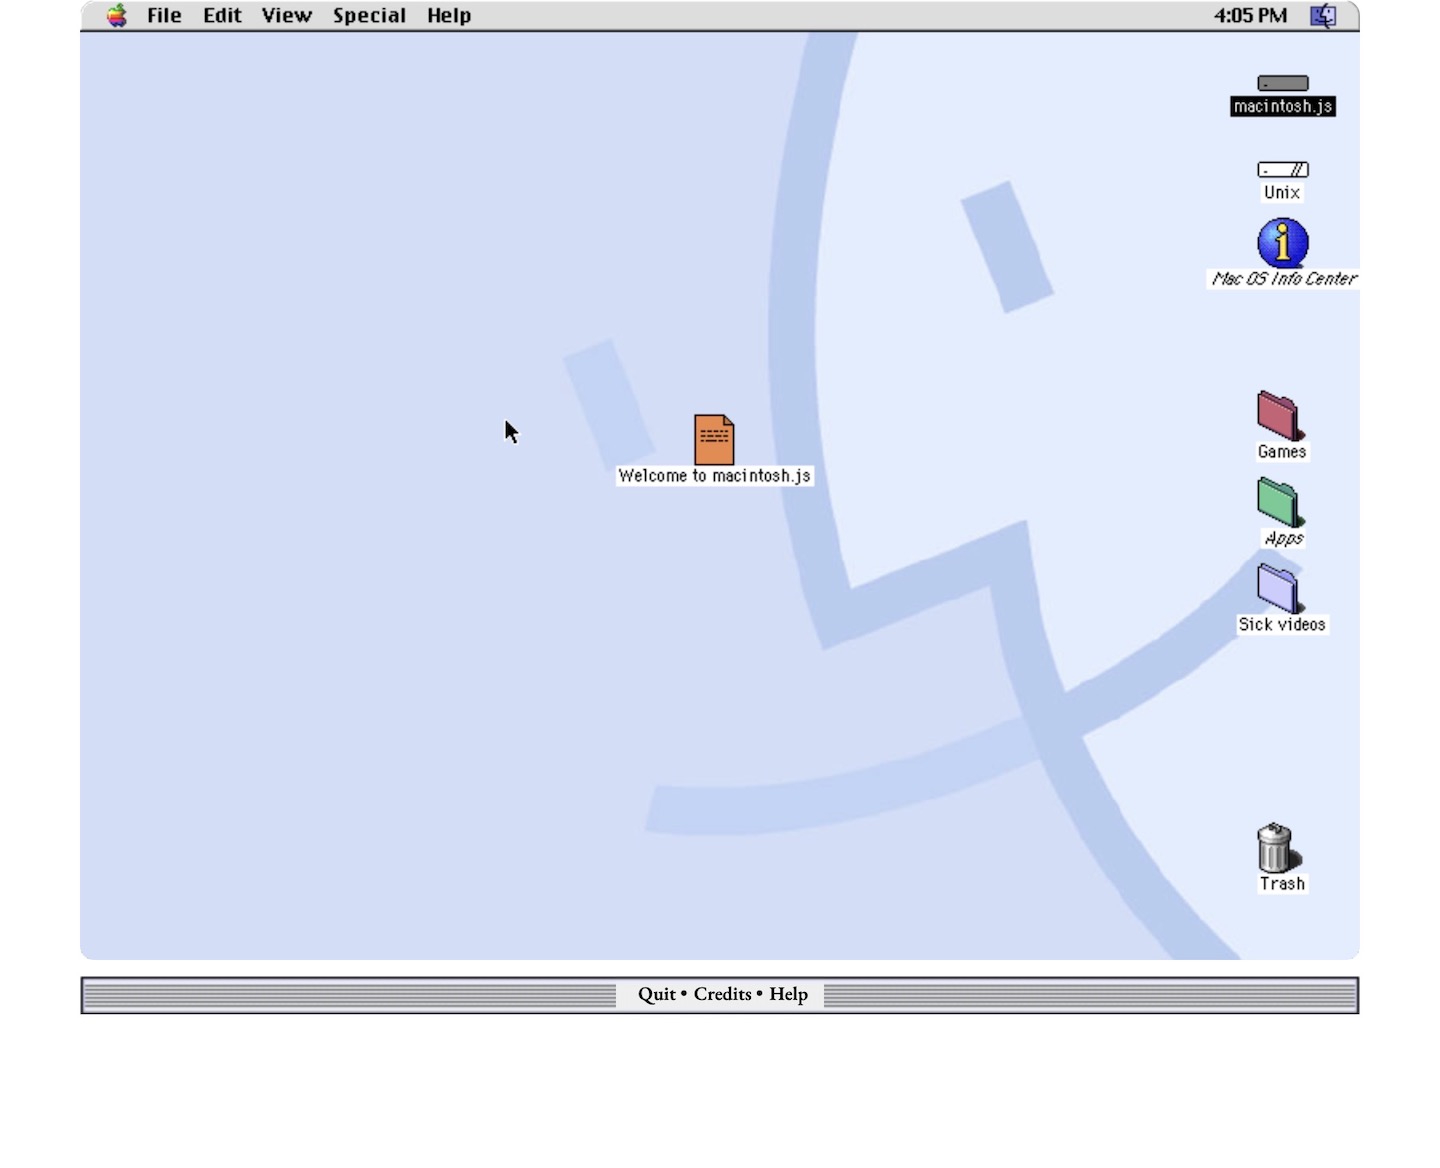Click the "Mac OS Info Center" label

coord(1284,279)
